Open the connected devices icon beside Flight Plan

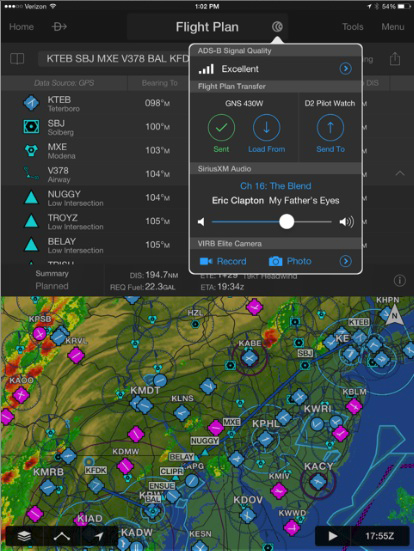click(x=277, y=27)
